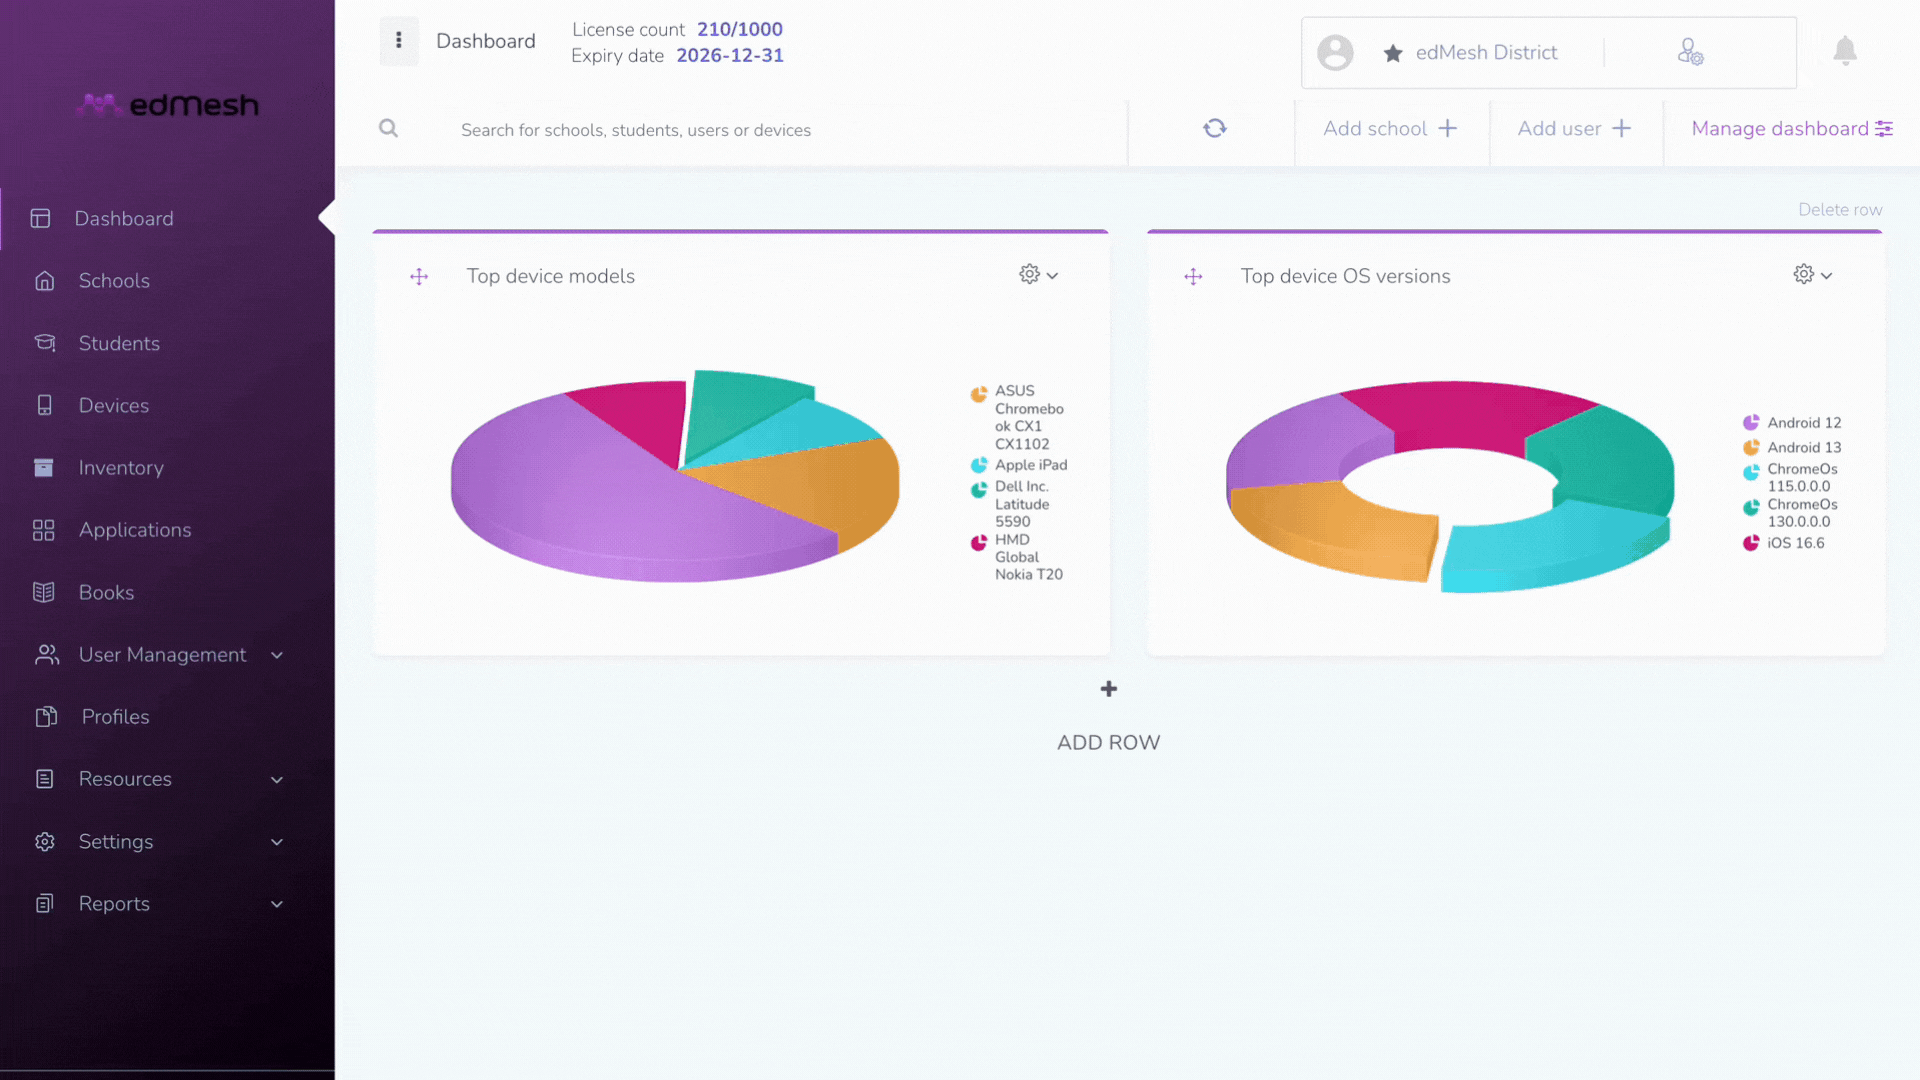Open gear dropdown for Top device models
This screenshot has height=1080, width=1920.
pos(1039,274)
